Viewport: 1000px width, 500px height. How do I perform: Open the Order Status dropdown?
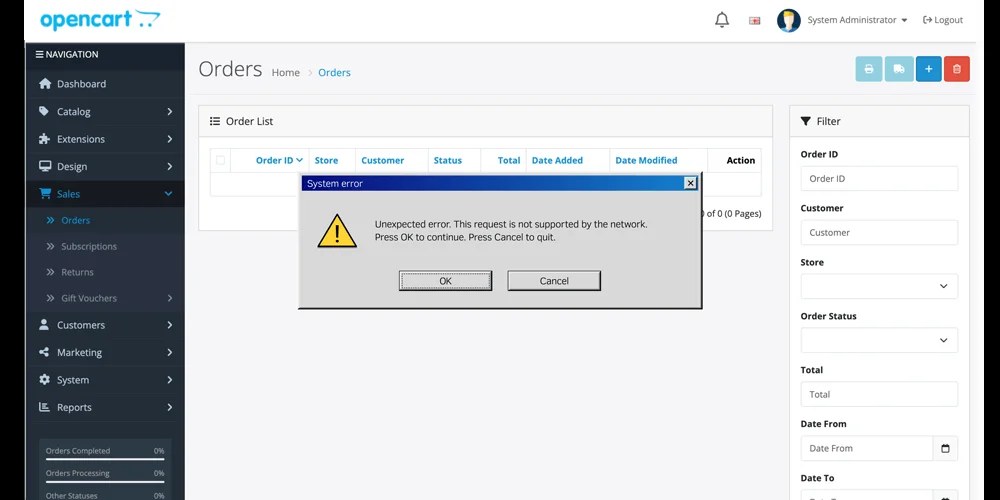pos(879,340)
